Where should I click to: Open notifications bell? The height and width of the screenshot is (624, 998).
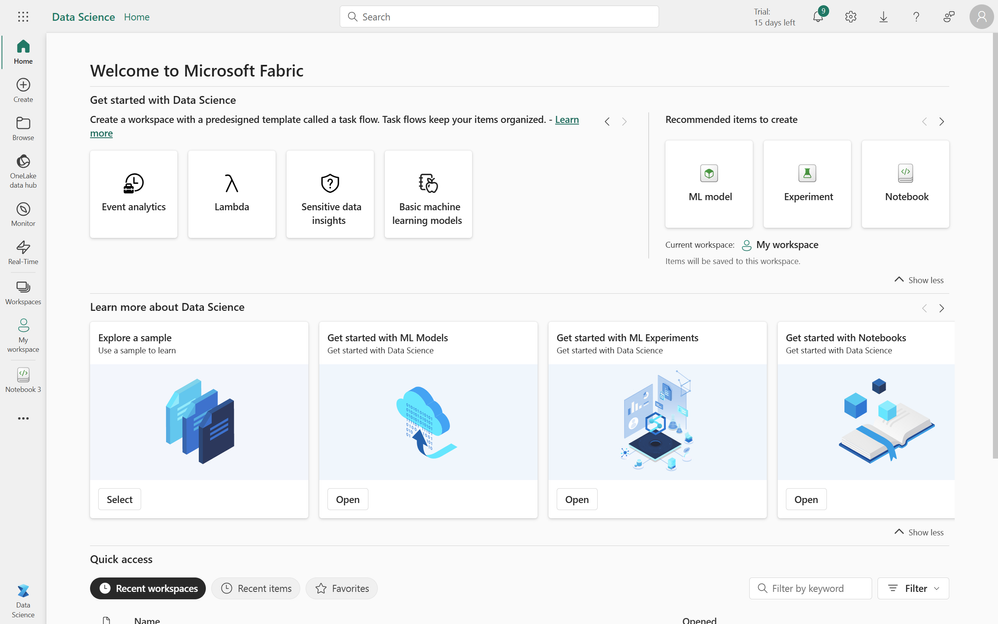[818, 17]
